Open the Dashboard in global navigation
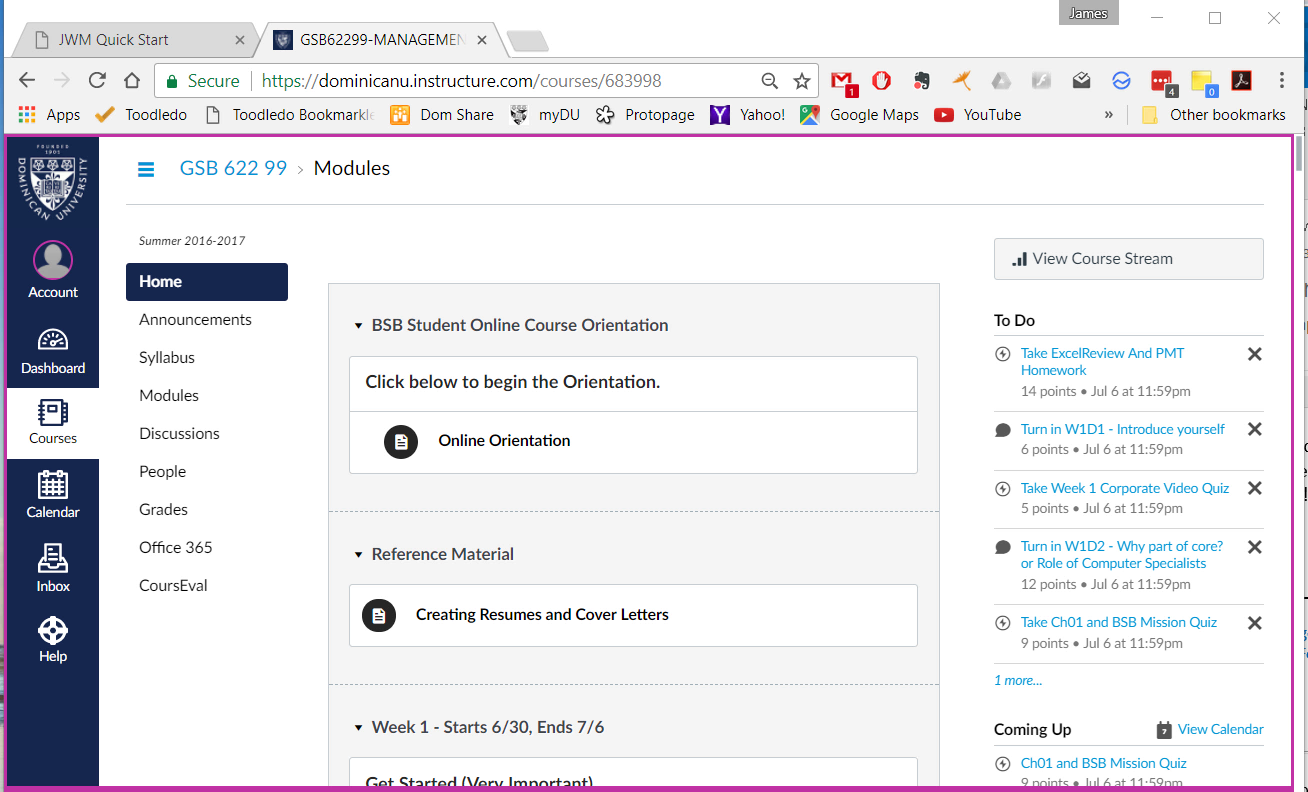This screenshot has width=1308, height=792. 53,350
